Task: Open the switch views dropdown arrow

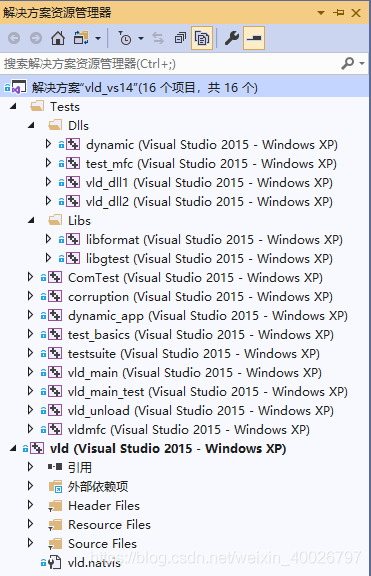Action: (x=98, y=39)
